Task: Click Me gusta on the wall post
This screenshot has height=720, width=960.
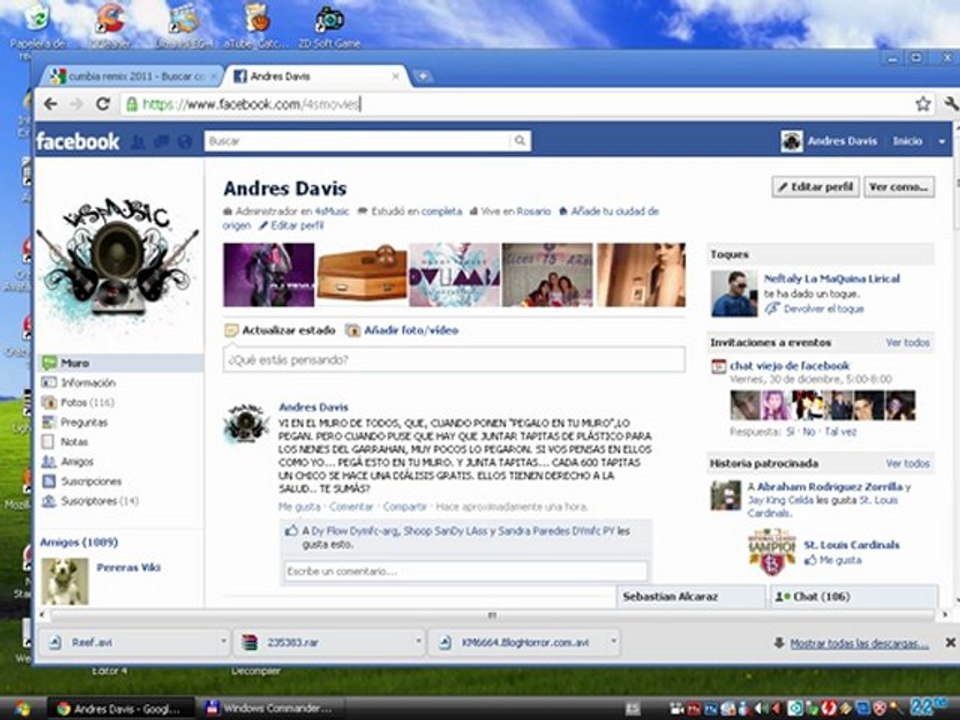Action: coord(299,507)
